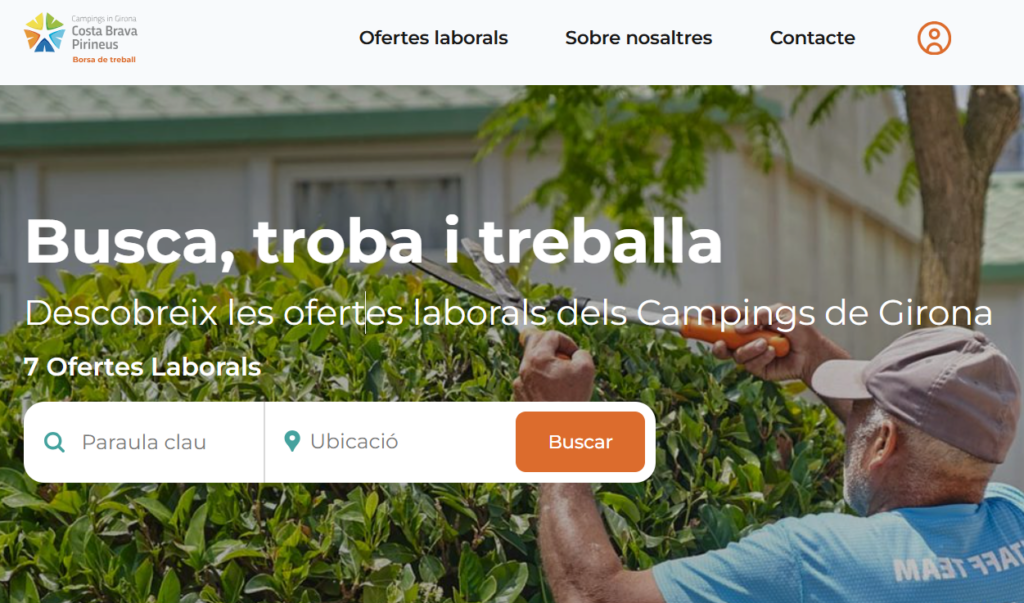Click the Descobreix les ofertes laborals subtitle
Viewport: 1024px width, 603px height.
coord(509,313)
